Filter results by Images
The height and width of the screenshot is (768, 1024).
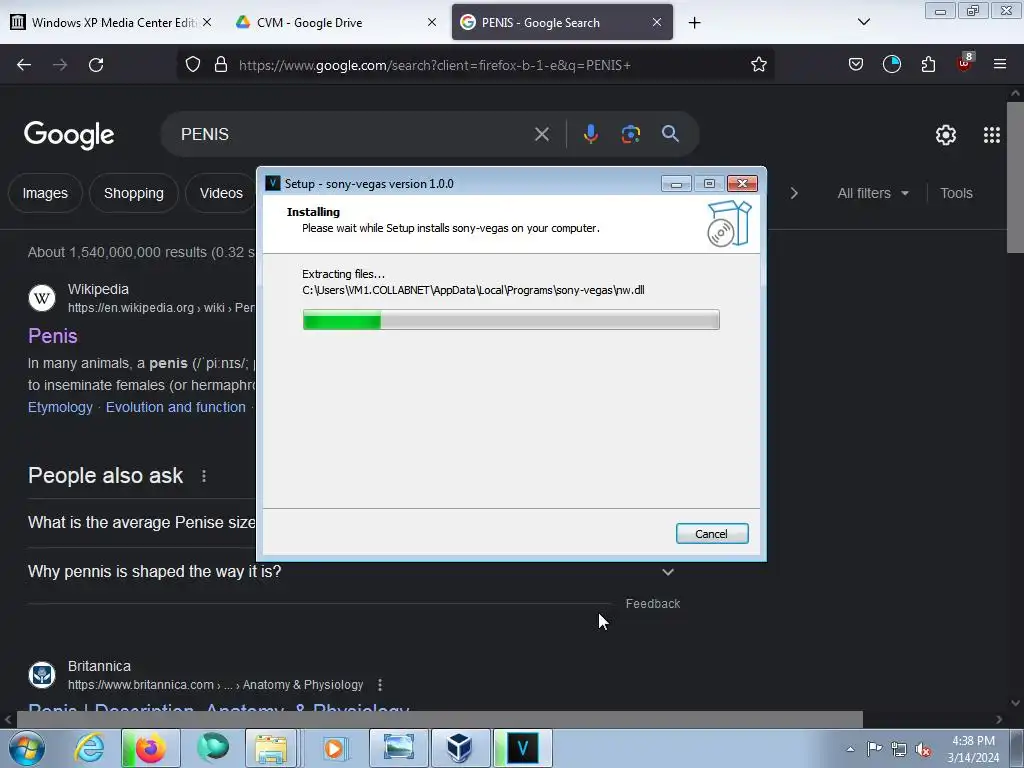point(45,193)
